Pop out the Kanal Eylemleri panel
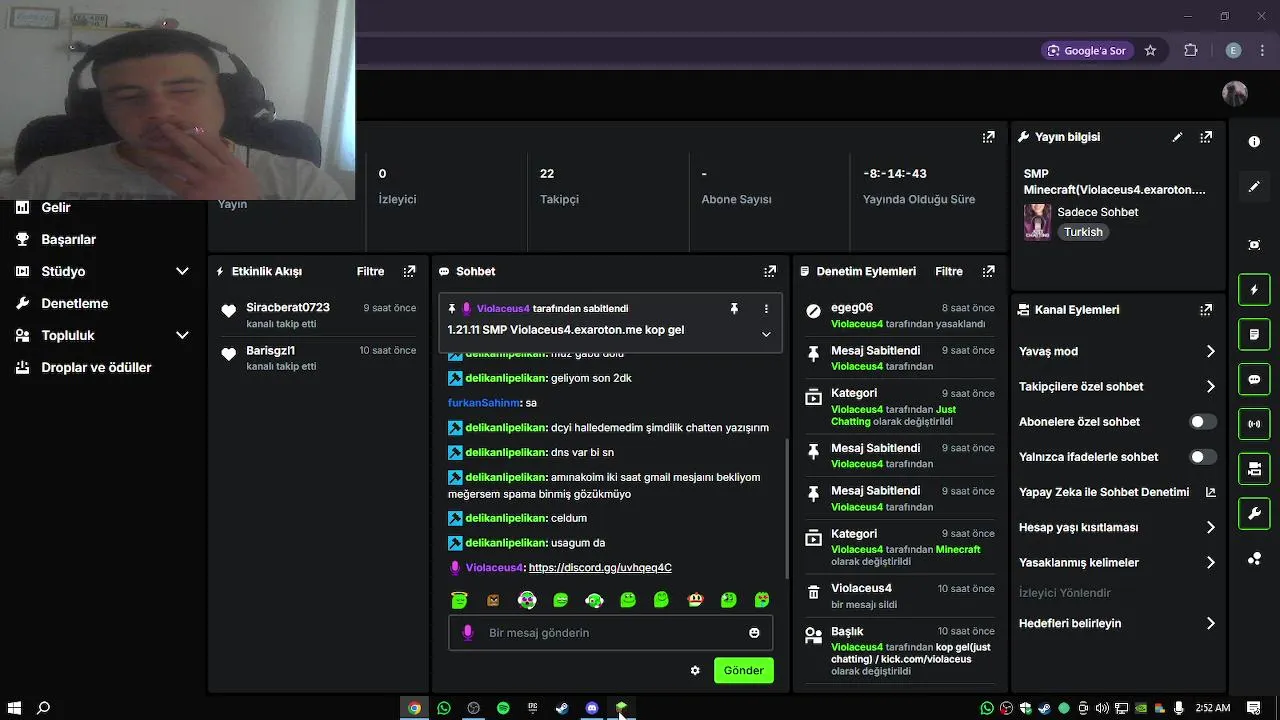1280x720 pixels. tap(1206, 310)
